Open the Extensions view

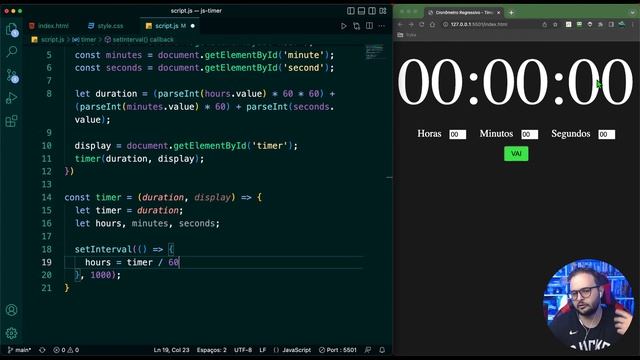point(12,121)
